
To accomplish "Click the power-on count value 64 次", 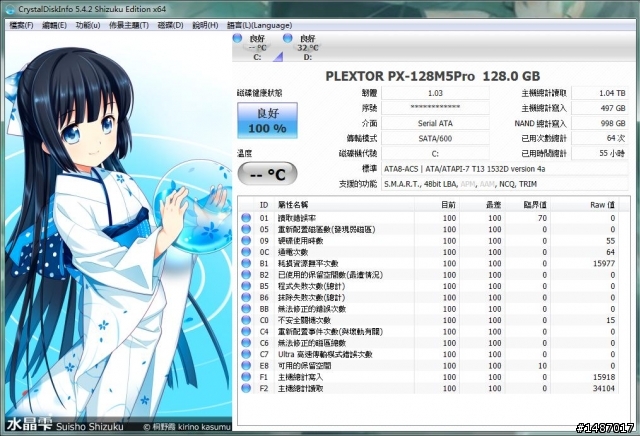I will point(600,138).
